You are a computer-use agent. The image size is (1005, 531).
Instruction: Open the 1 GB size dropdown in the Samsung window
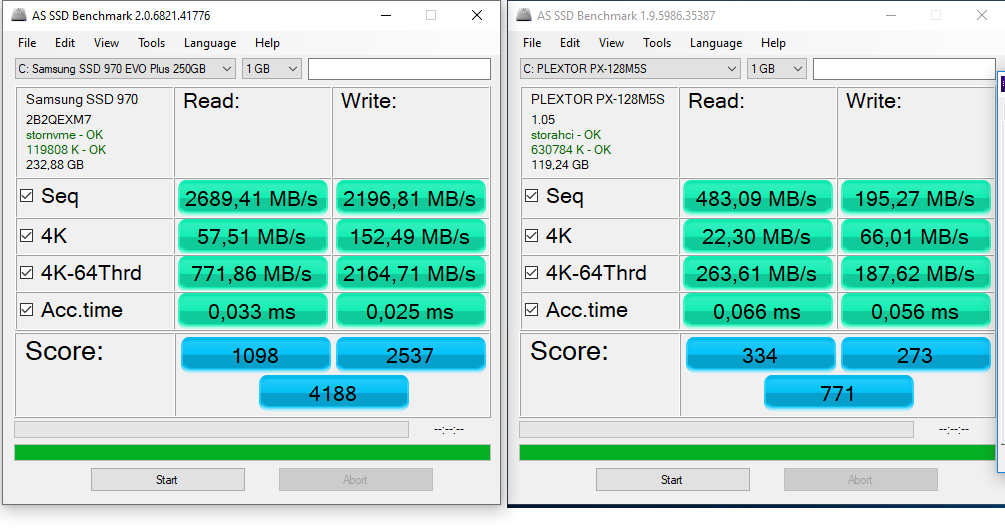click(272, 69)
